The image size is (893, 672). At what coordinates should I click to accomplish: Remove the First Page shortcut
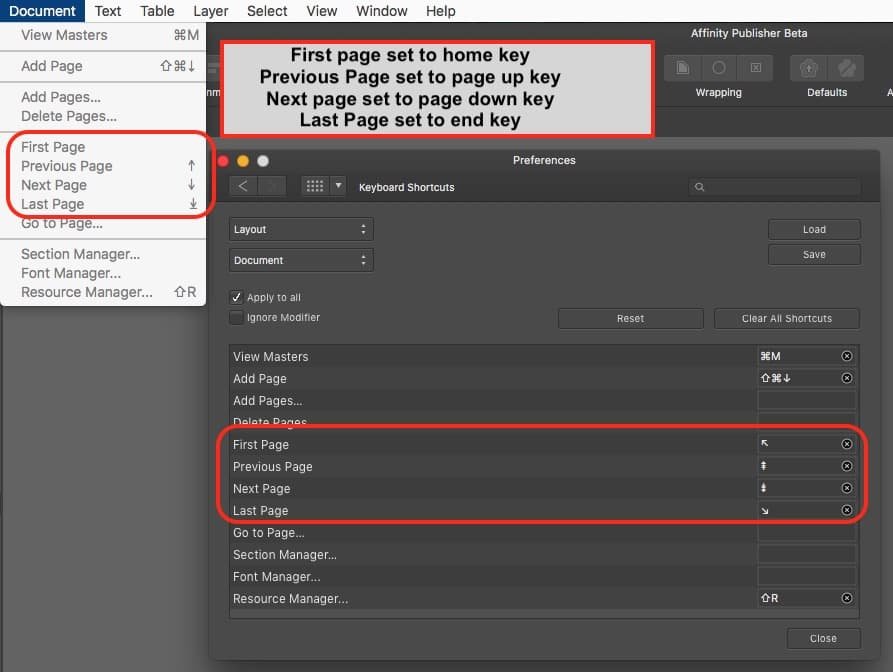coord(847,444)
